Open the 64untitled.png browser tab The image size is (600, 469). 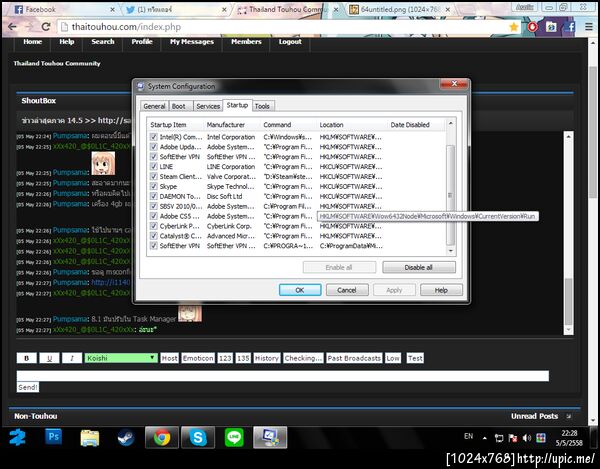[x=399, y=10]
